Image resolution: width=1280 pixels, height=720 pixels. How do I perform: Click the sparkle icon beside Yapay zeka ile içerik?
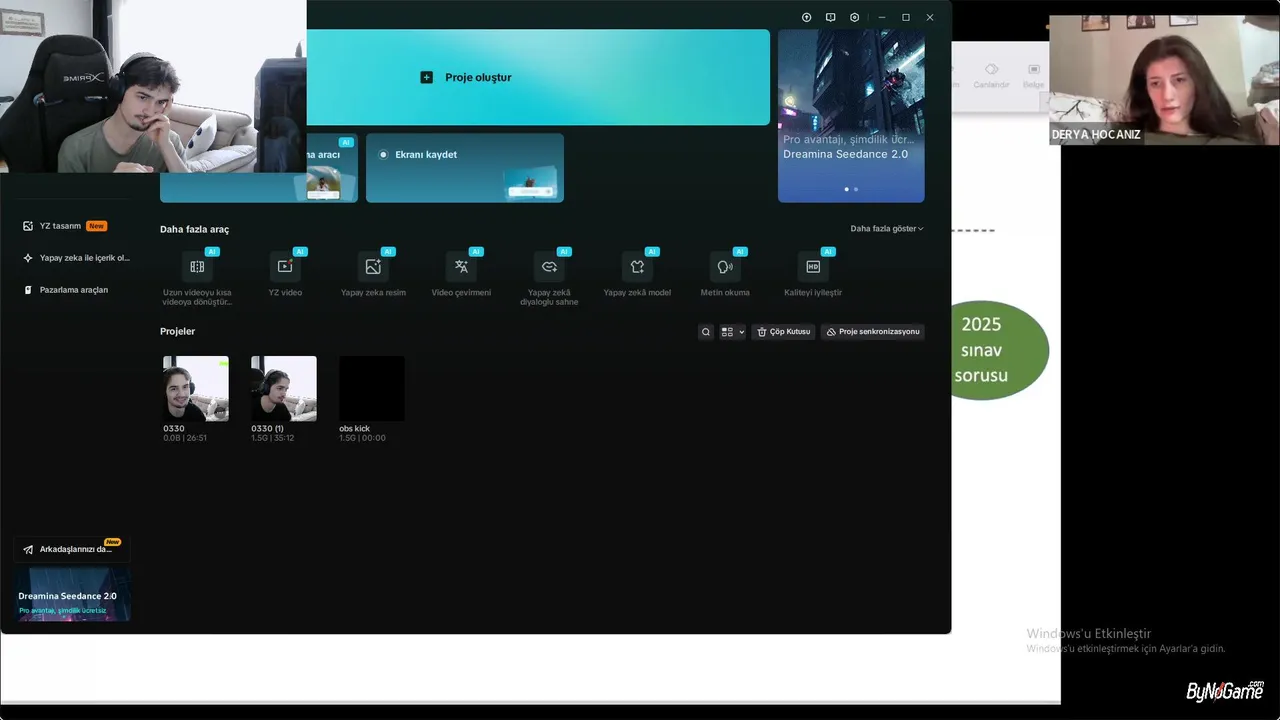(28, 258)
